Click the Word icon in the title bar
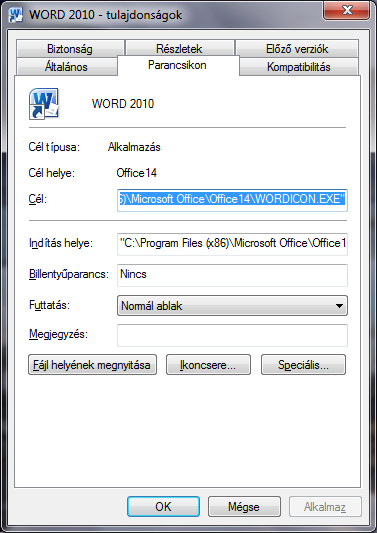 tap(15, 15)
